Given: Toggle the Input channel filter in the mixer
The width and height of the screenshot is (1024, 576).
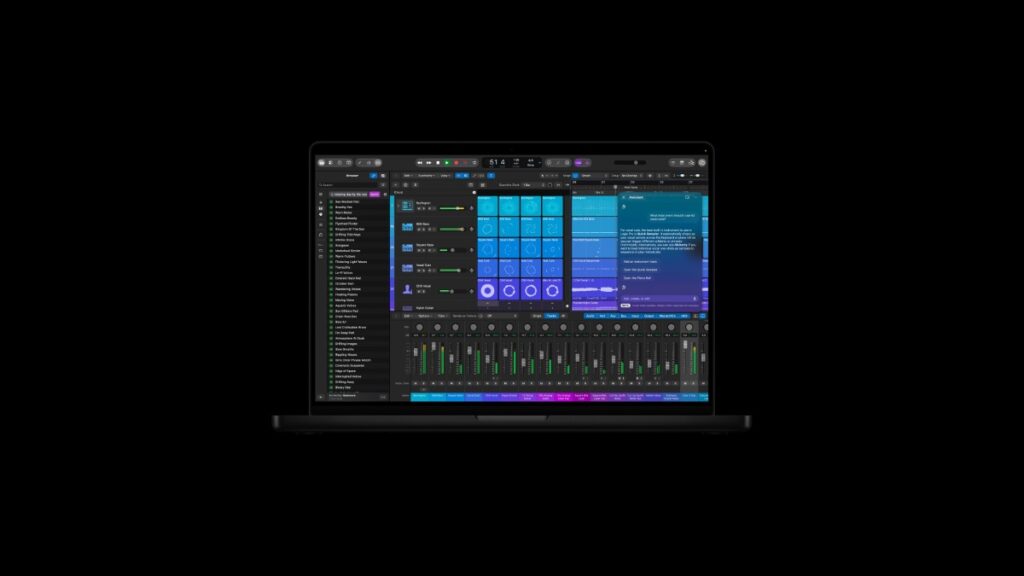Looking at the screenshot, I should 635,316.
